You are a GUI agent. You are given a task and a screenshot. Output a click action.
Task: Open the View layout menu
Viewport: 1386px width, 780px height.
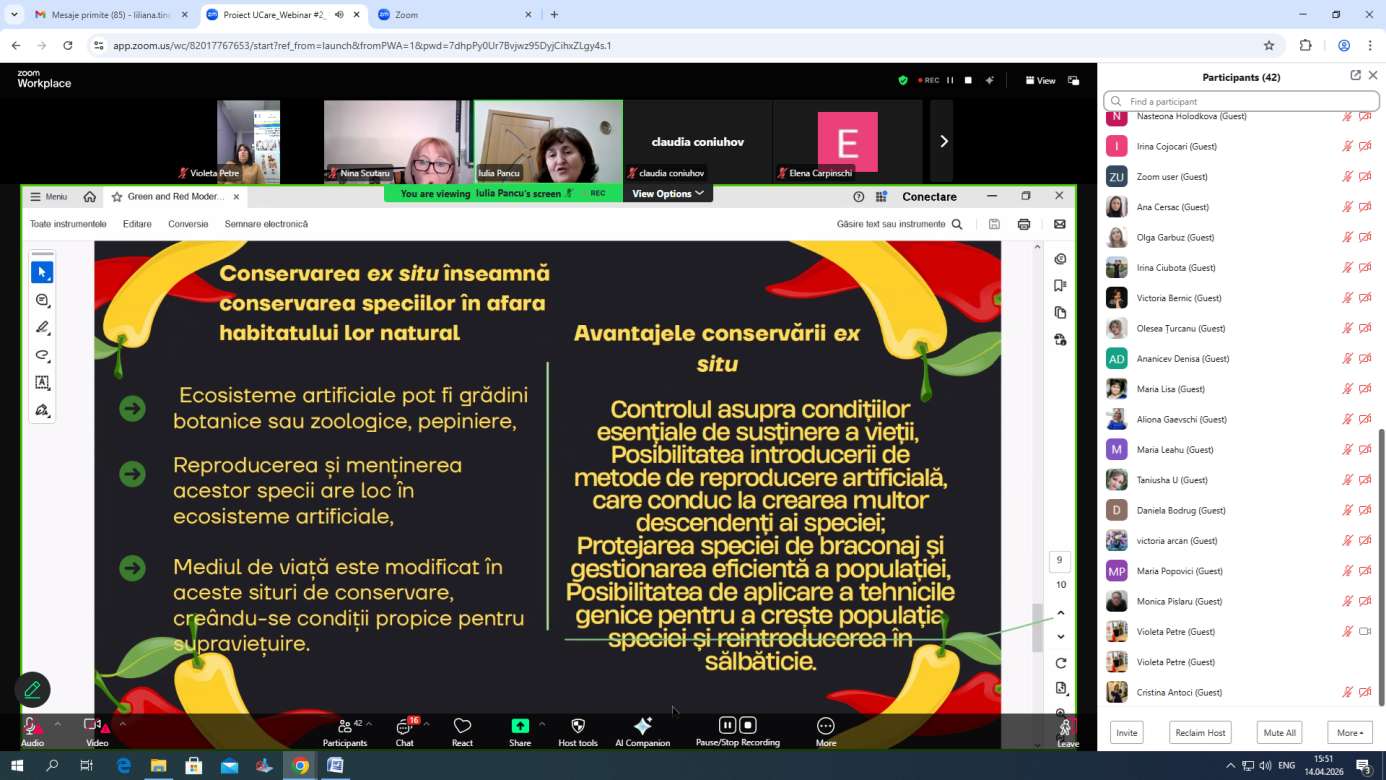coord(1040,81)
